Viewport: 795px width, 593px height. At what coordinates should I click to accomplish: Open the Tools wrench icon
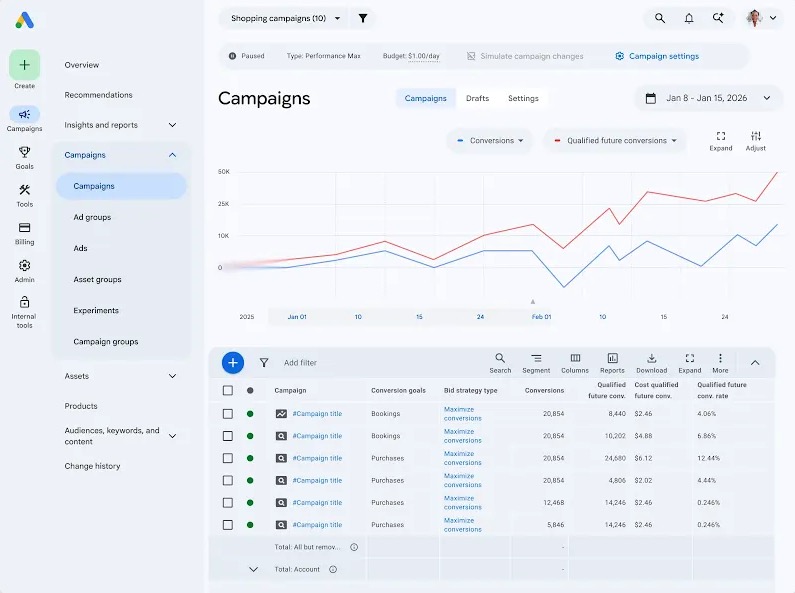24,190
